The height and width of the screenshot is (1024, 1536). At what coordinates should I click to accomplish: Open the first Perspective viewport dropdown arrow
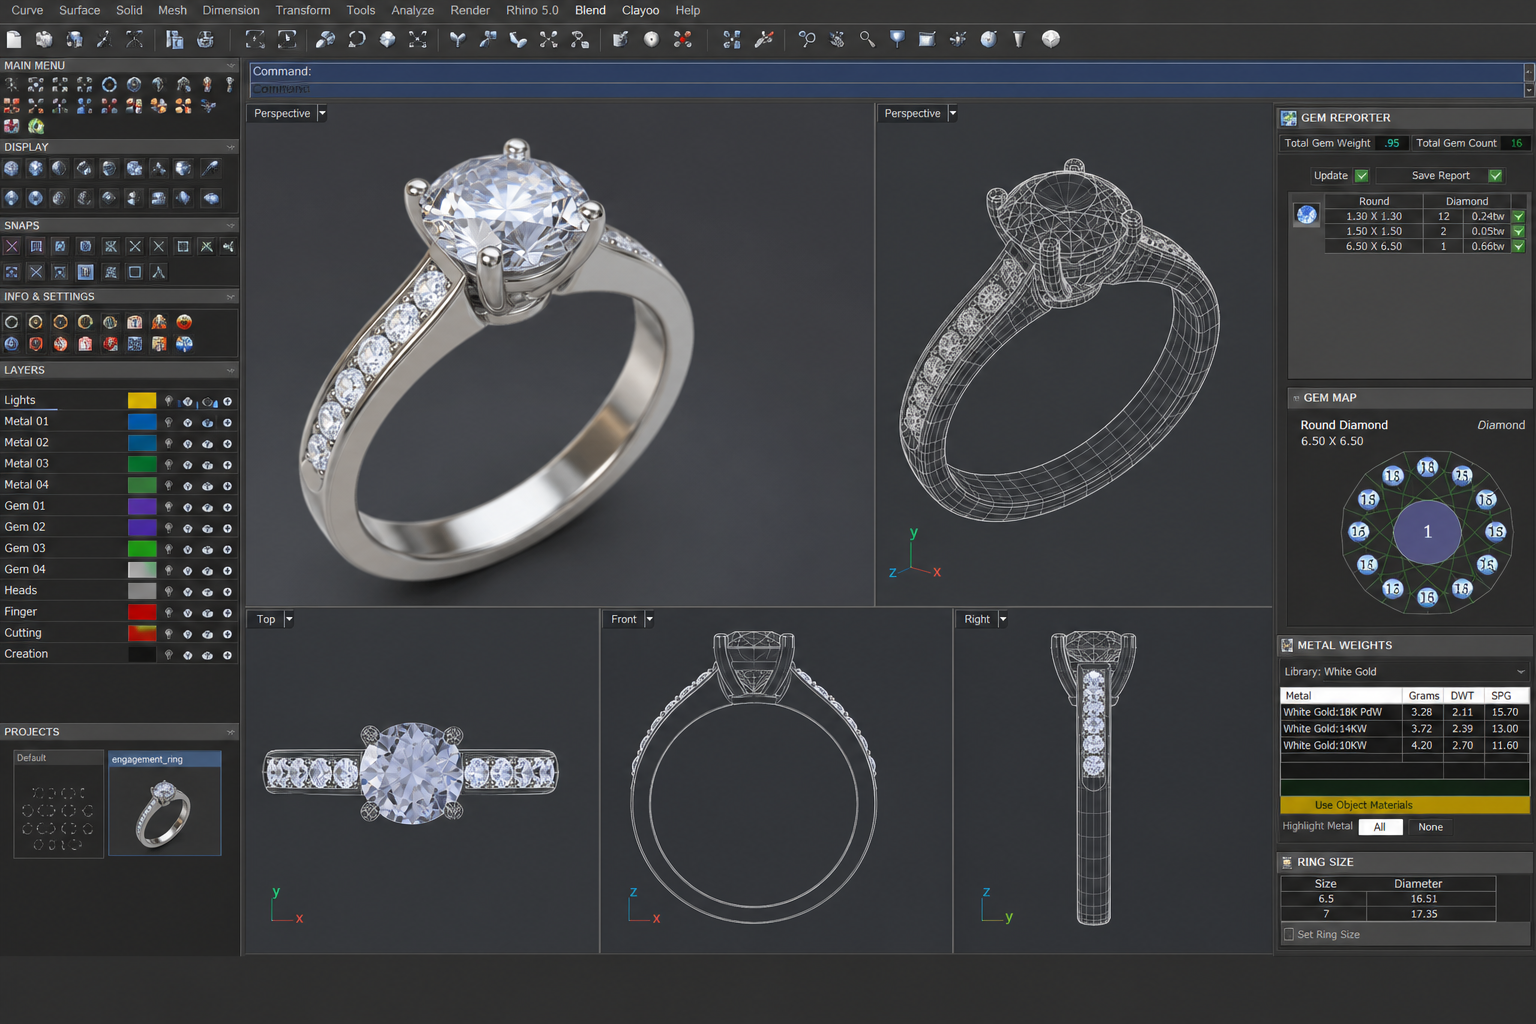[x=322, y=113]
